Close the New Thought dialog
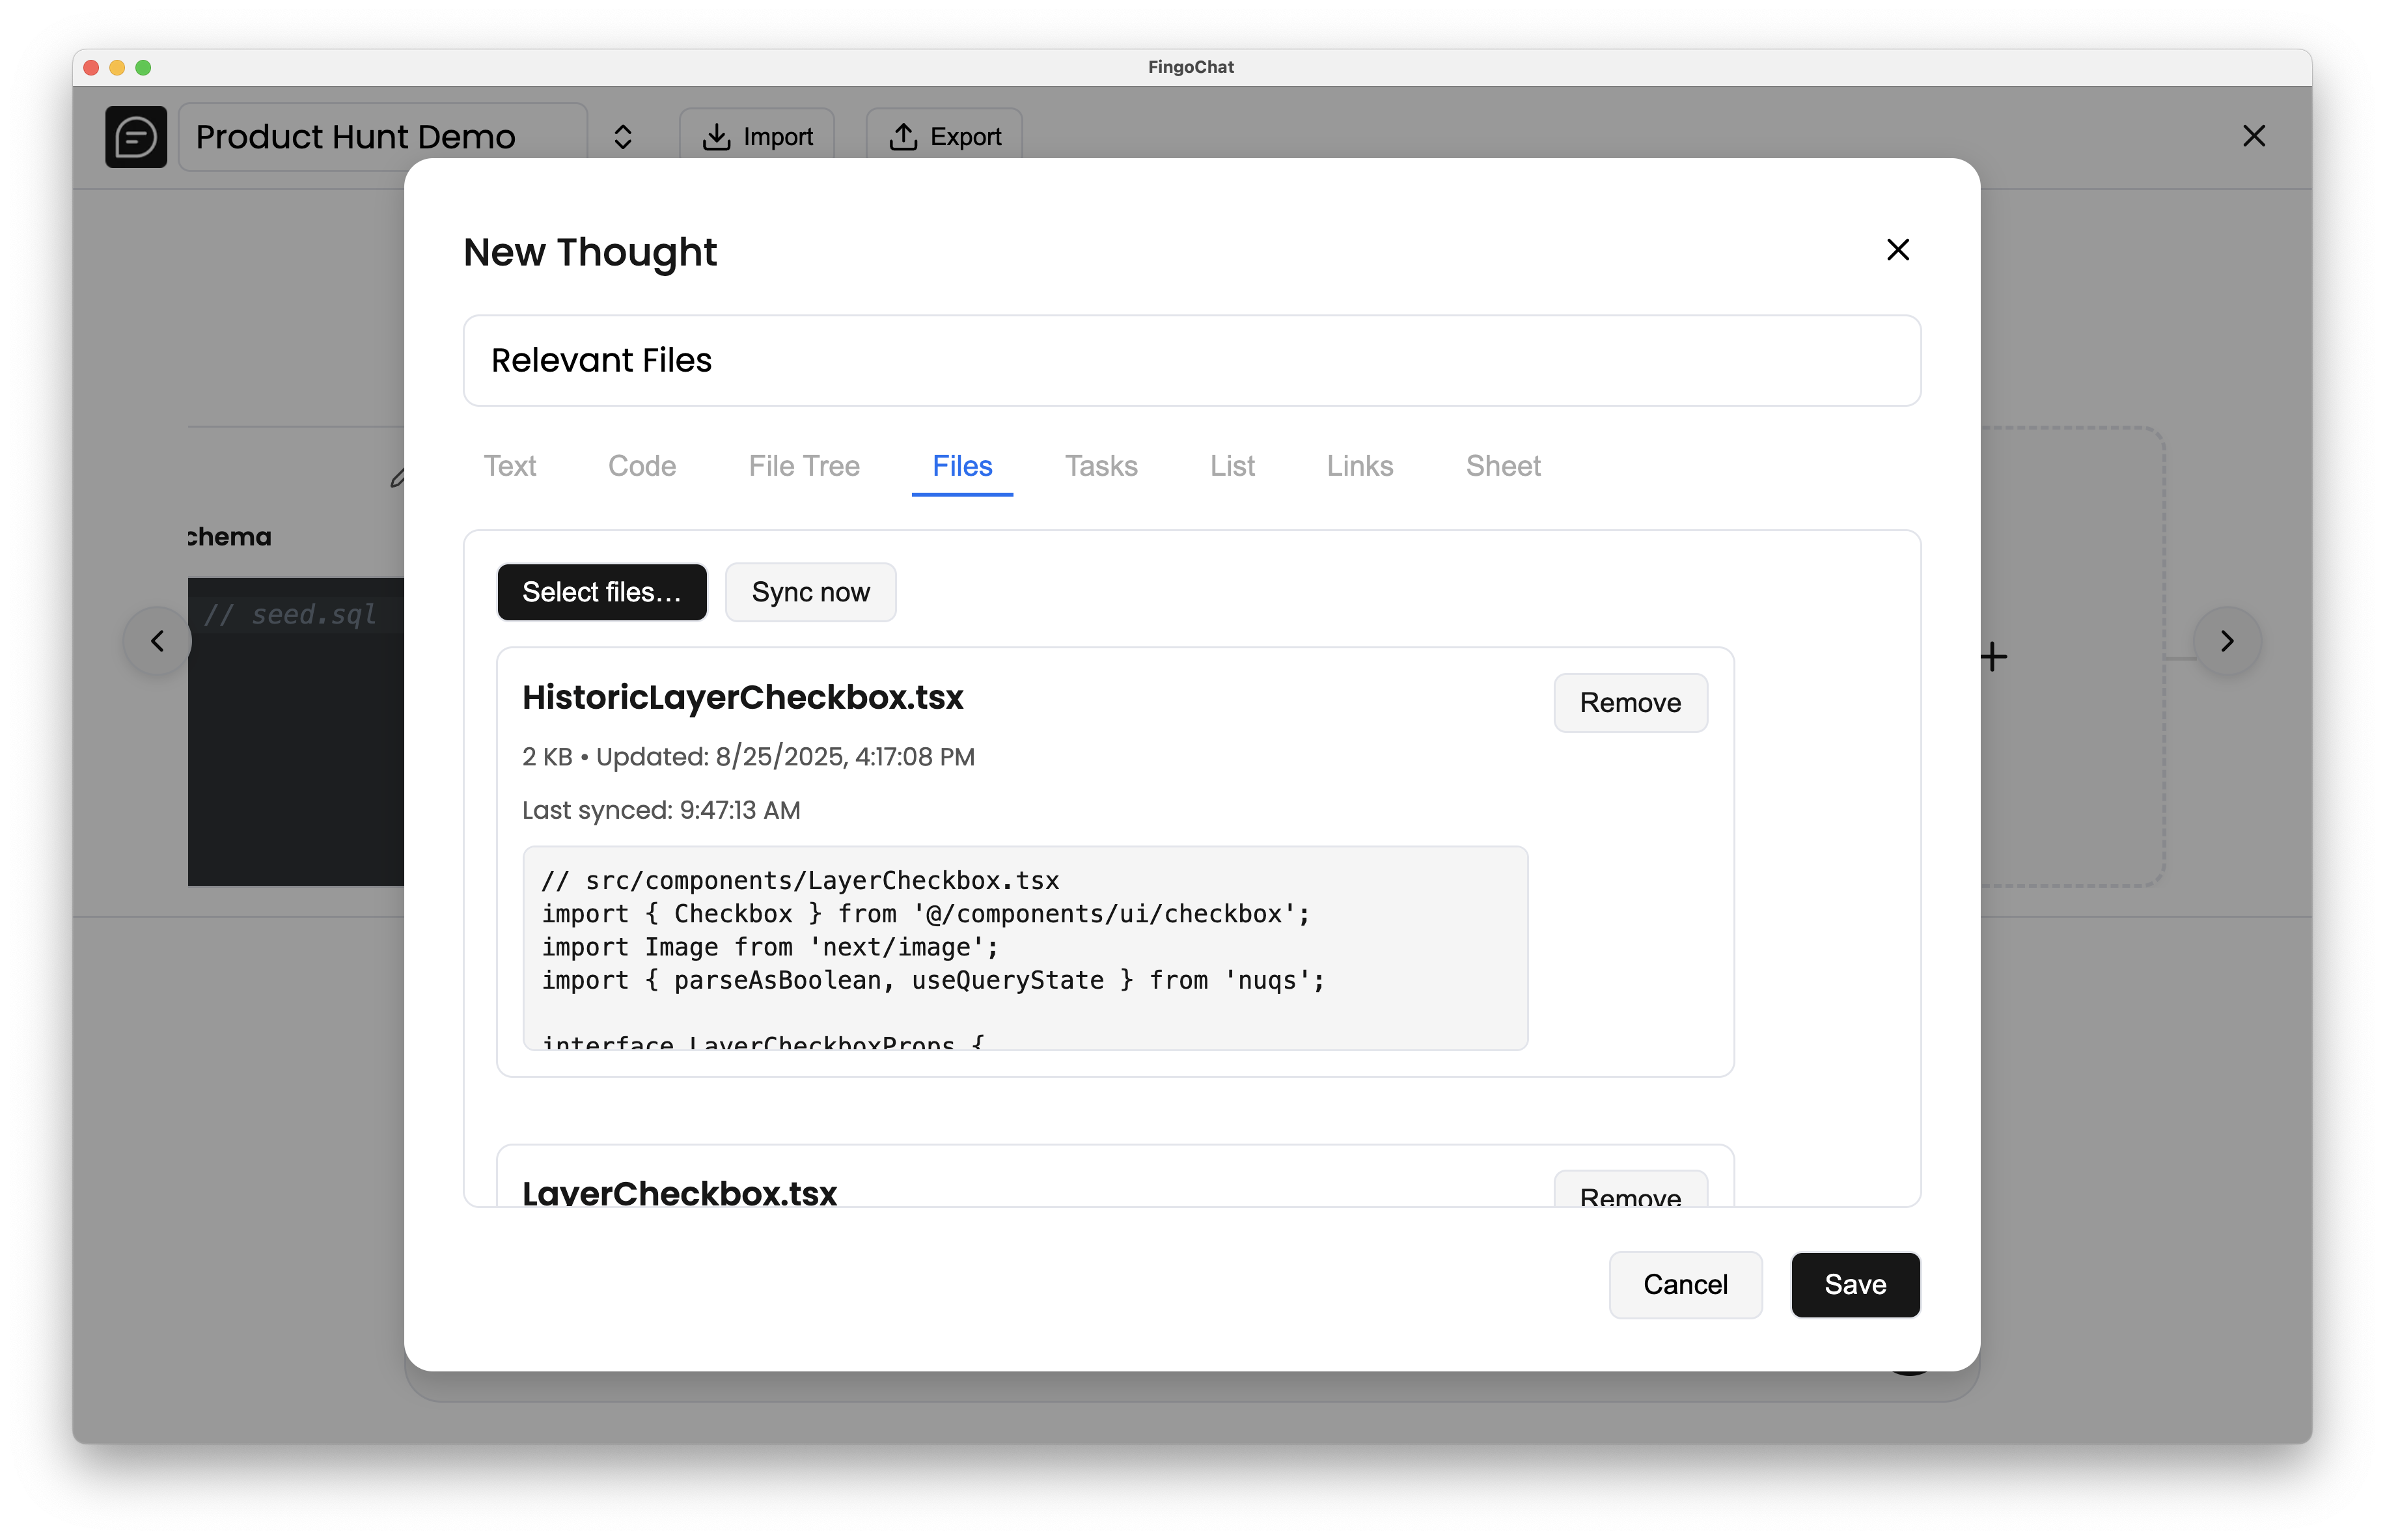2385x1540 pixels. (x=1897, y=249)
